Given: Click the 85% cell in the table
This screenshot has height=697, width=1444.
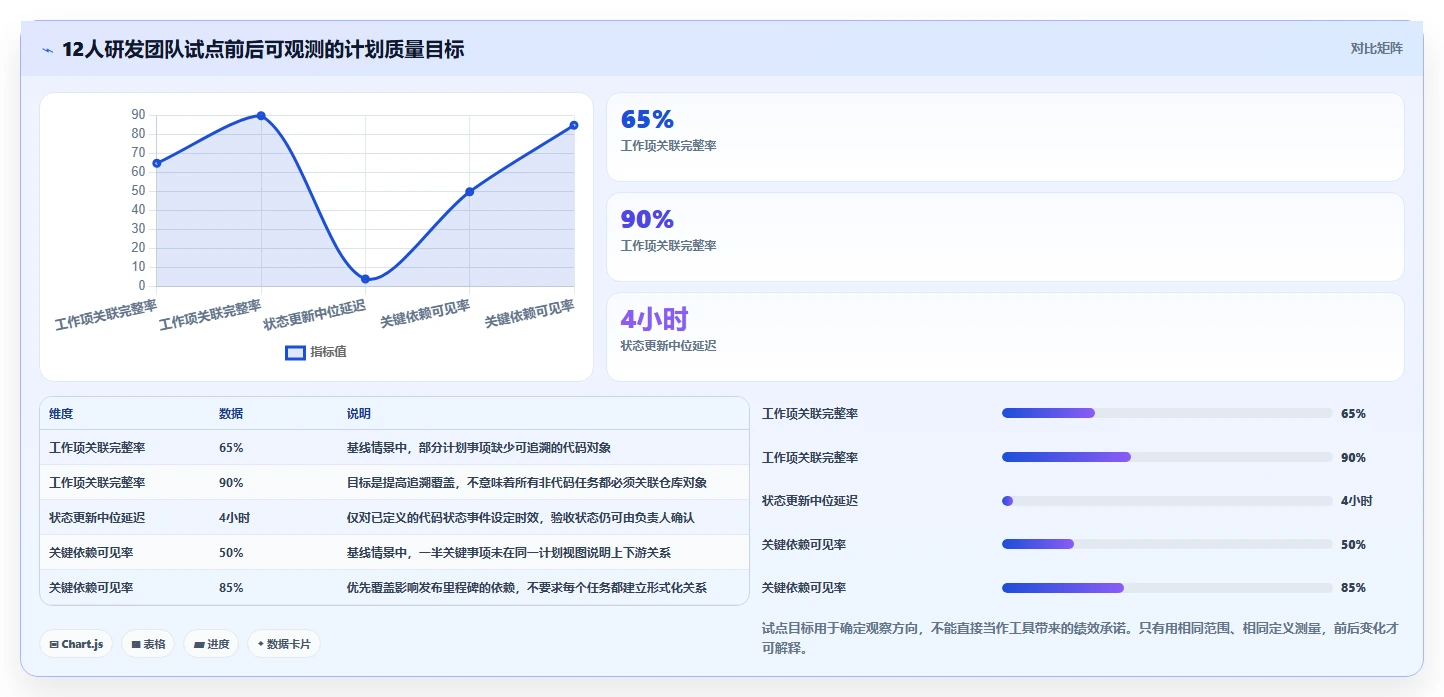Looking at the screenshot, I should 231,588.
